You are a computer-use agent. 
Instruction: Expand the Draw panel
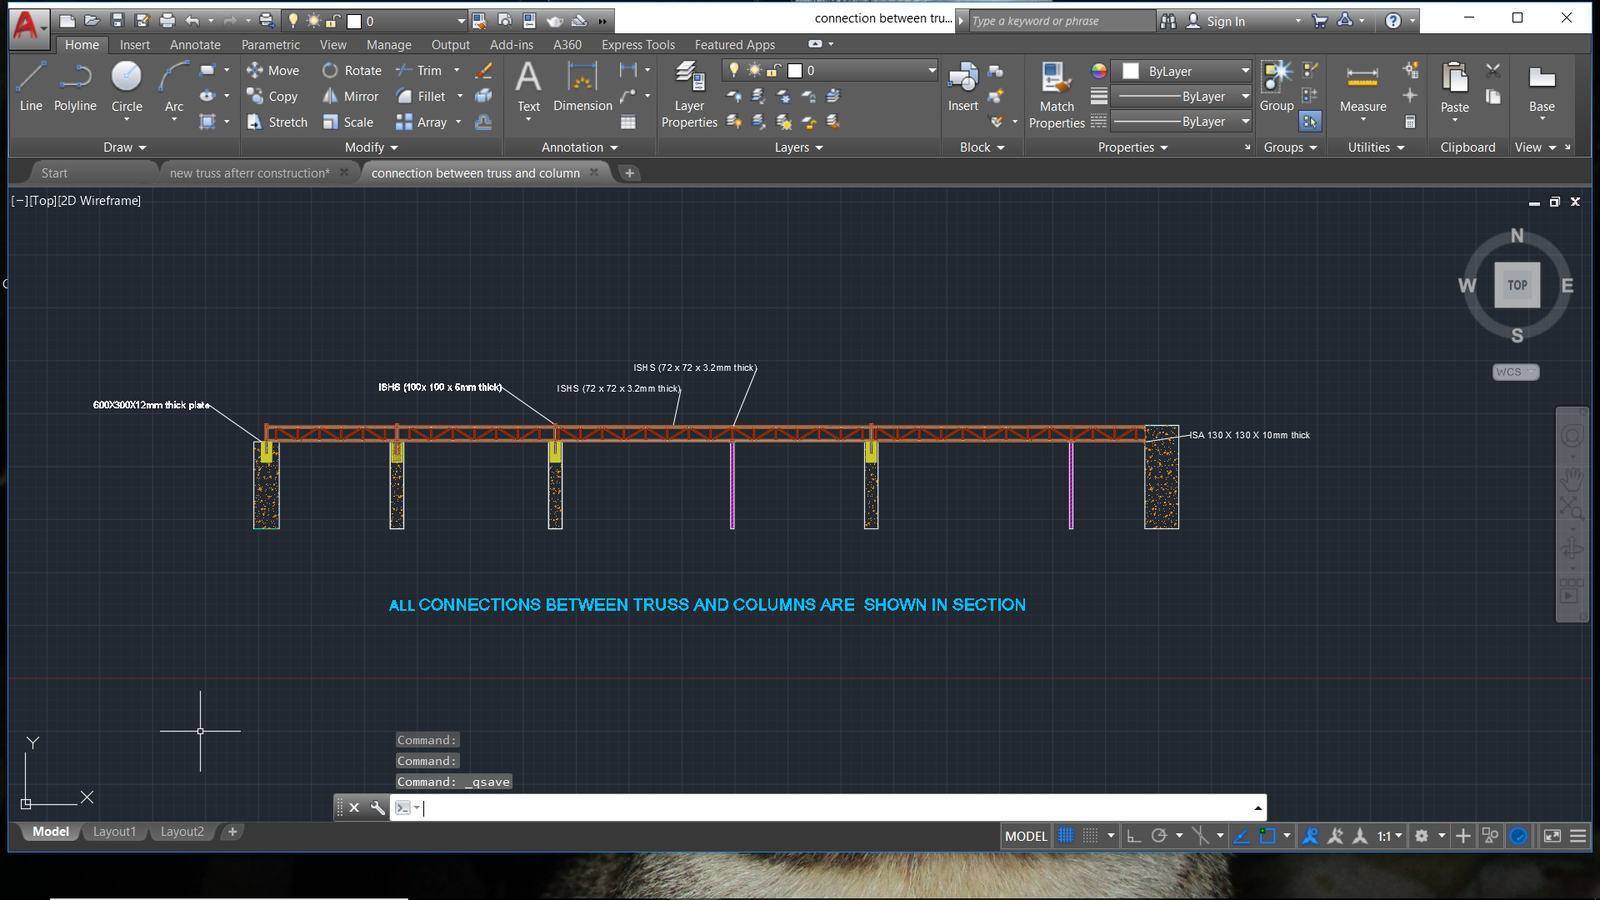tap(124, 147)
